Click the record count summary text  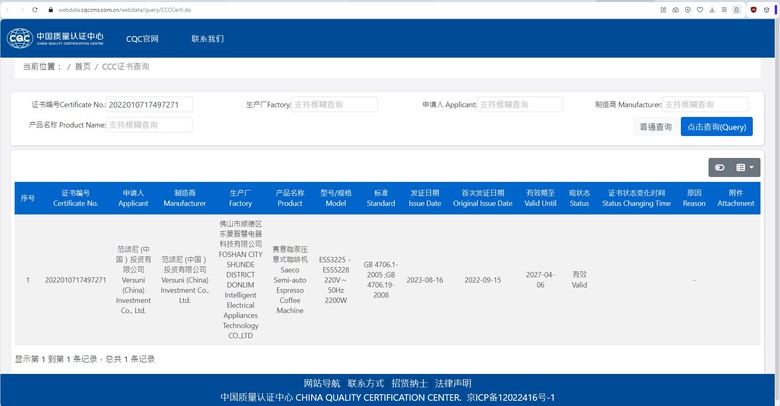point(85,359)
